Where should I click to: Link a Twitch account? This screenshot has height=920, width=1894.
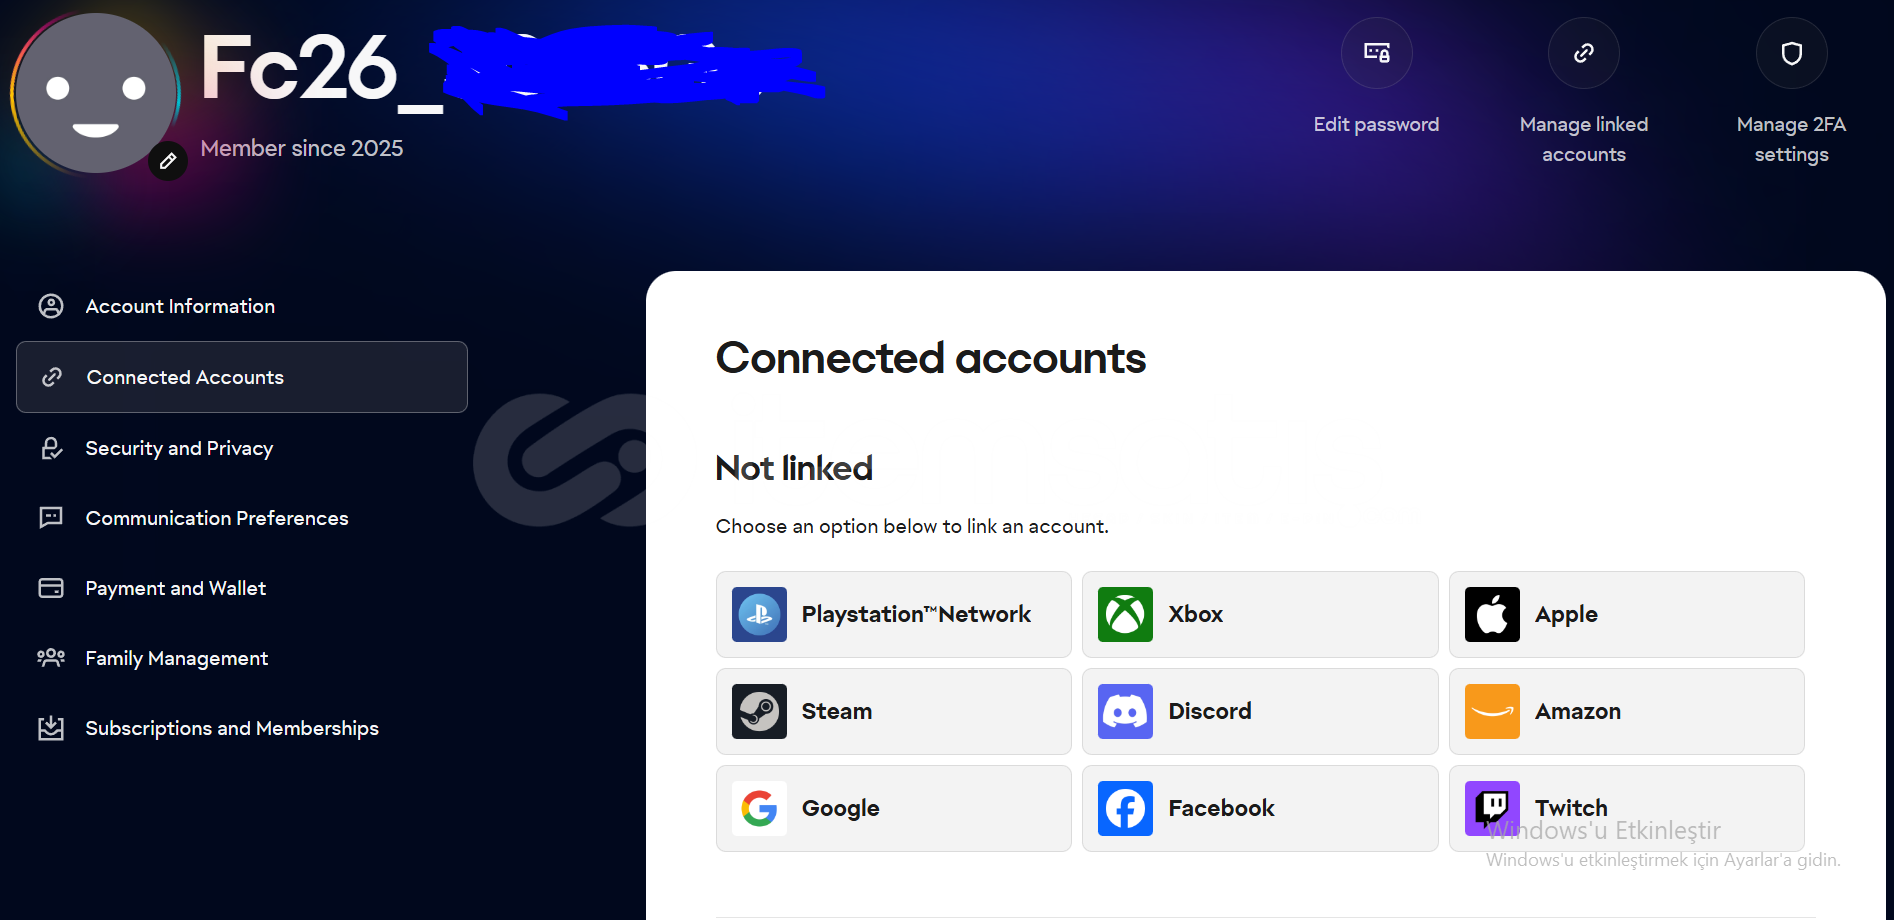click(x=1626, y=807)
